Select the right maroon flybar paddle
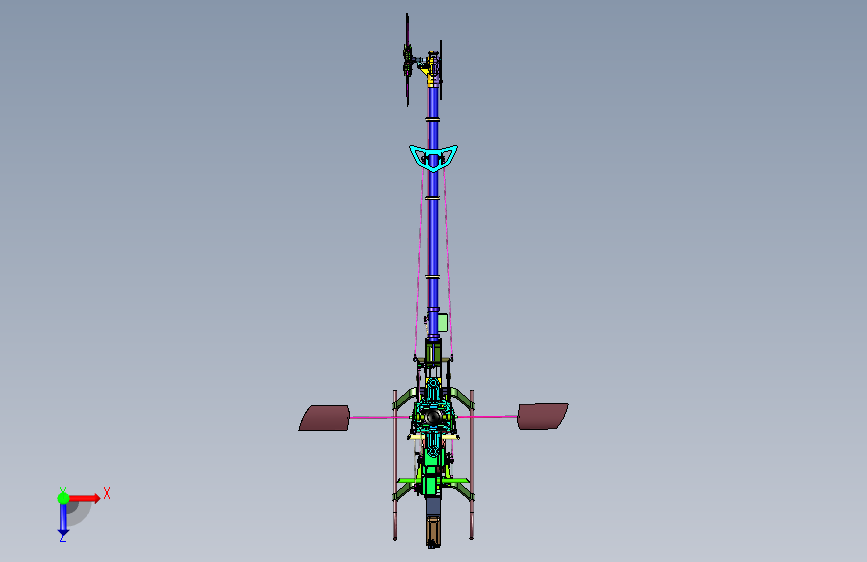The height and width of the screenshot is (562, 867). tap(543, 416)
